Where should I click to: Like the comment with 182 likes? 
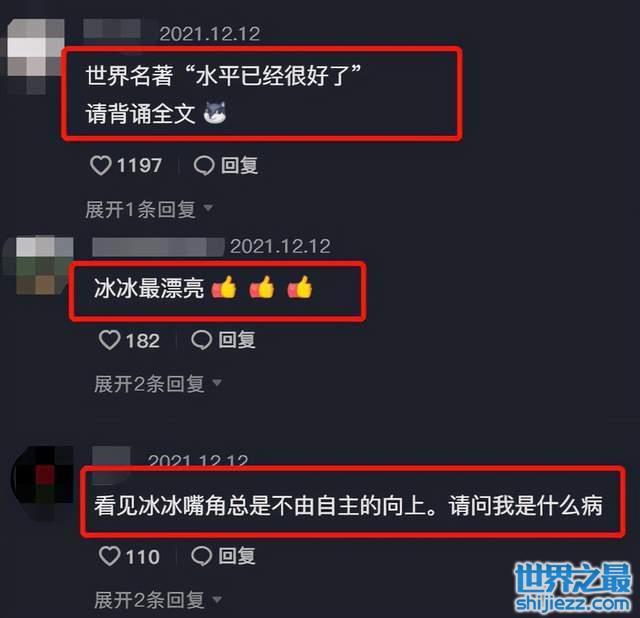pos(109,340)
